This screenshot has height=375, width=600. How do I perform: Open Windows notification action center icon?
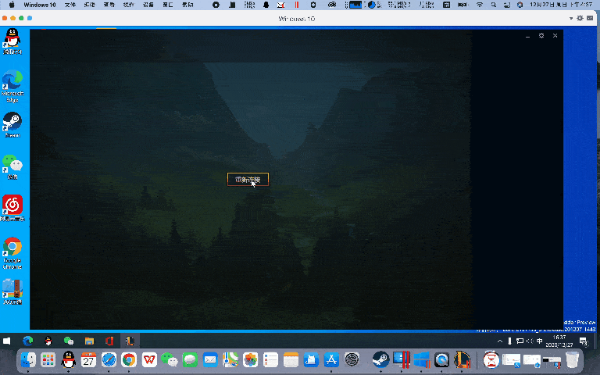(x=583, y=341)
